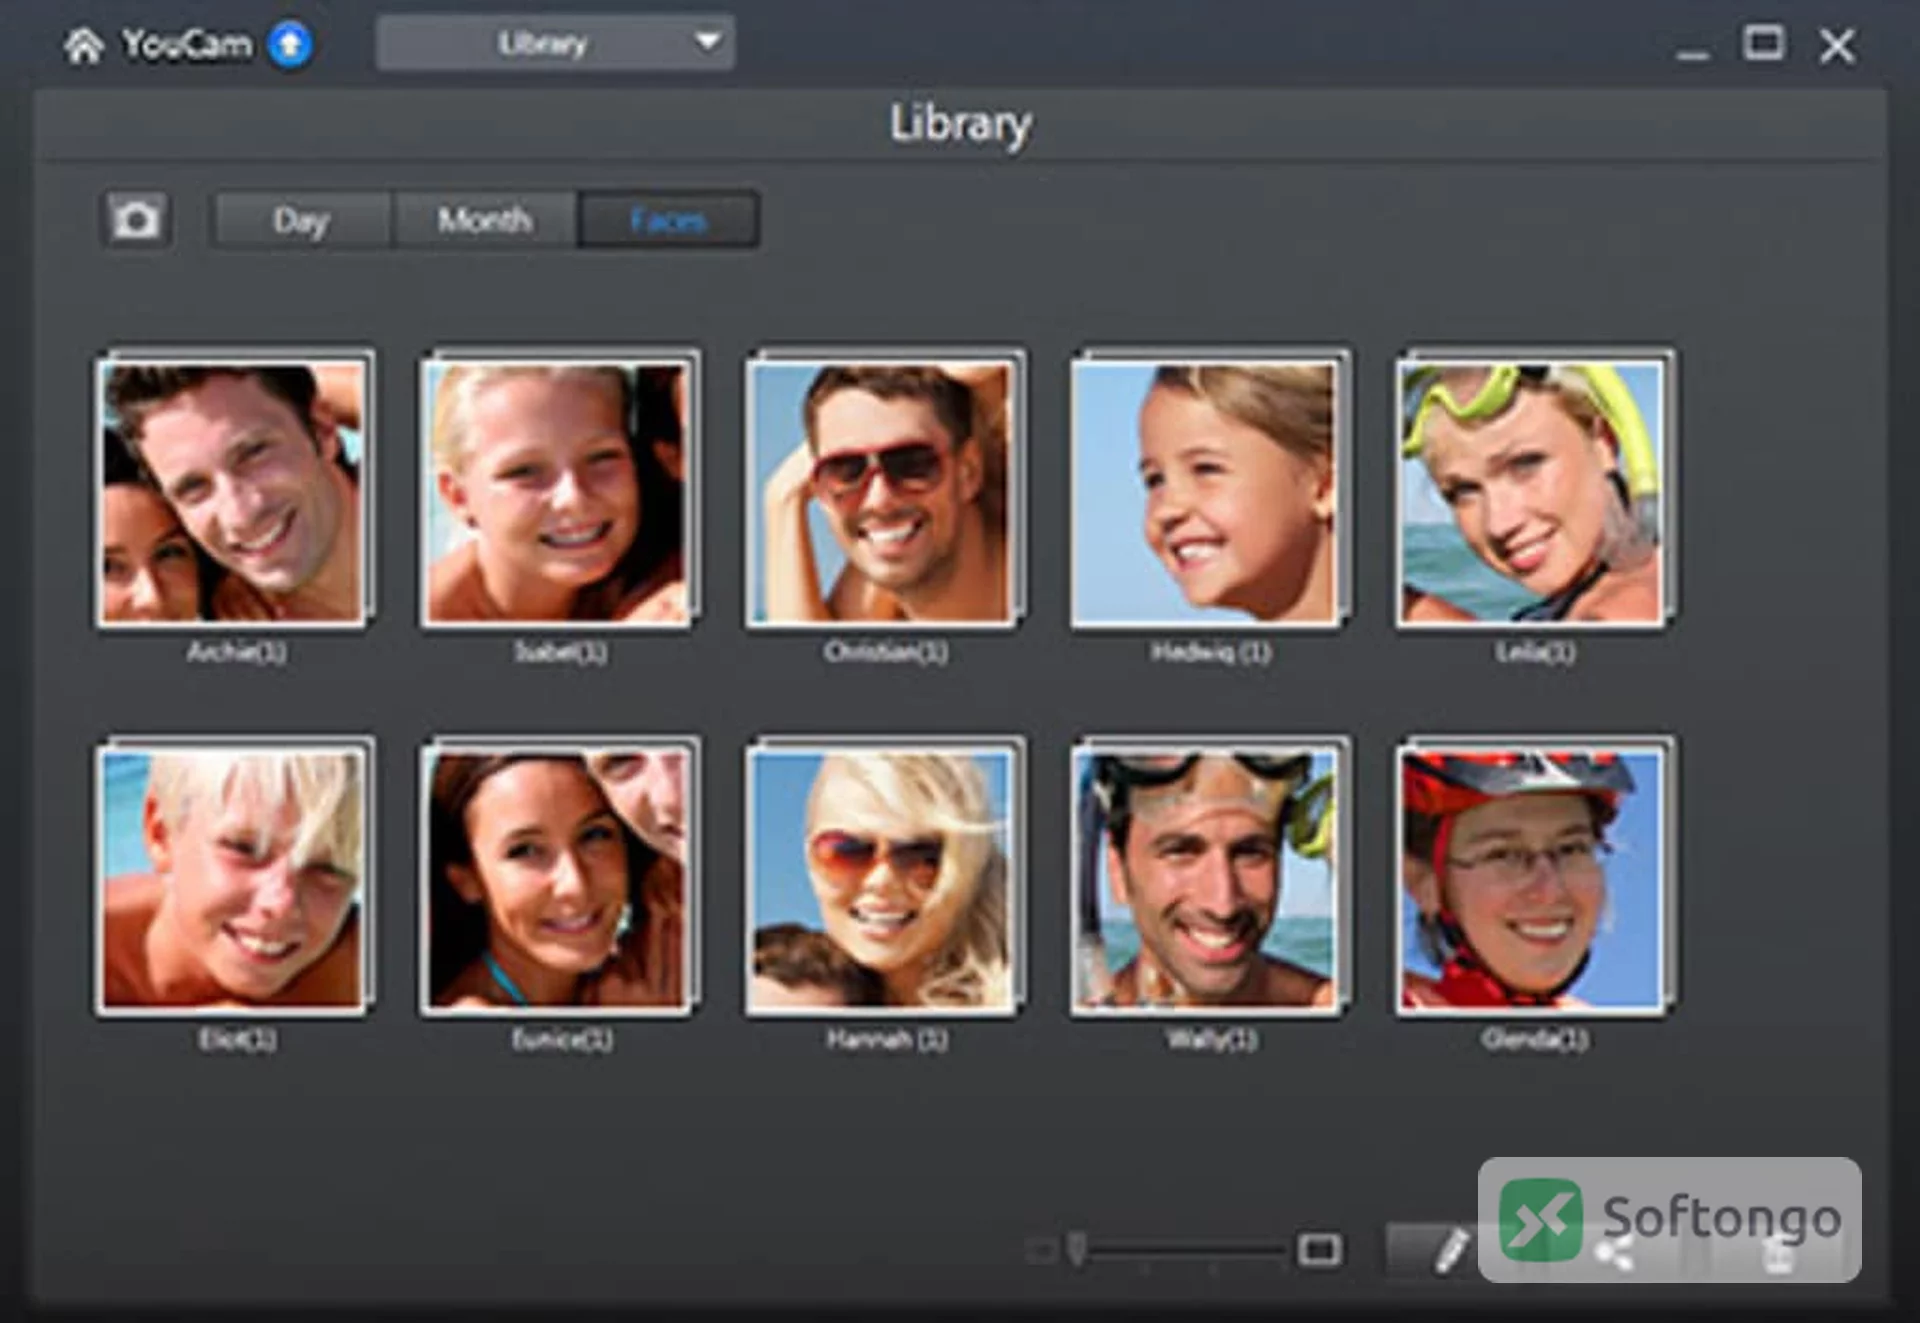Select the Faces view tab
Image resolution: width=1920 pixels, height=1323 pixels.
tap(668, 220)
